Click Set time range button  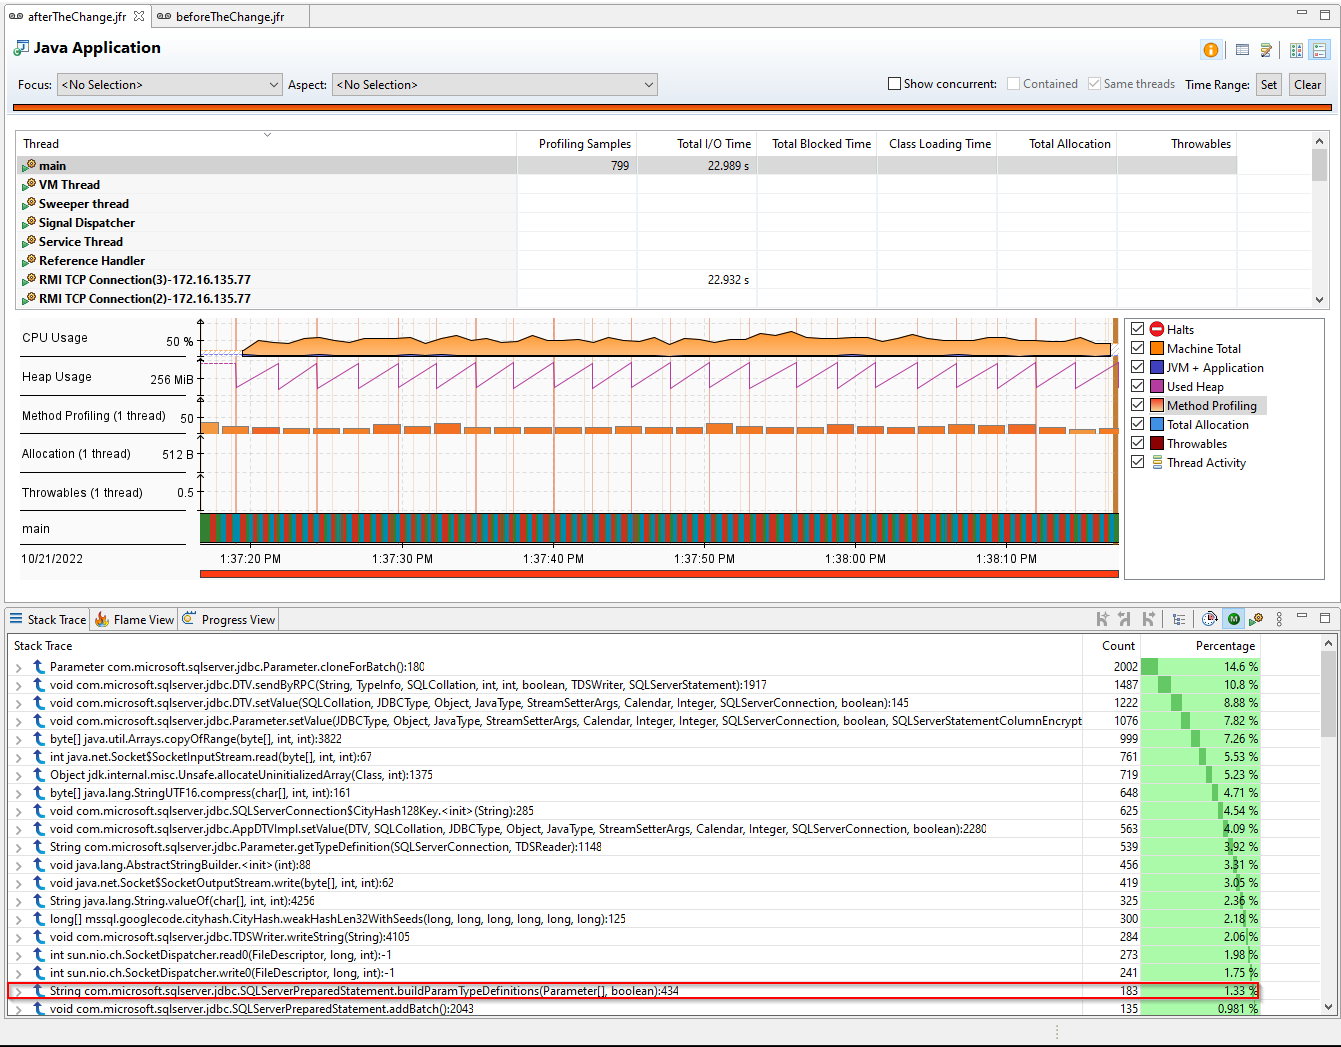[x=1269, y=85]
